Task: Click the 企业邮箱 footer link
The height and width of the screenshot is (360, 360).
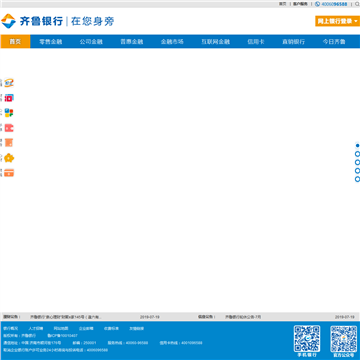Action: (x=86, y=328)
